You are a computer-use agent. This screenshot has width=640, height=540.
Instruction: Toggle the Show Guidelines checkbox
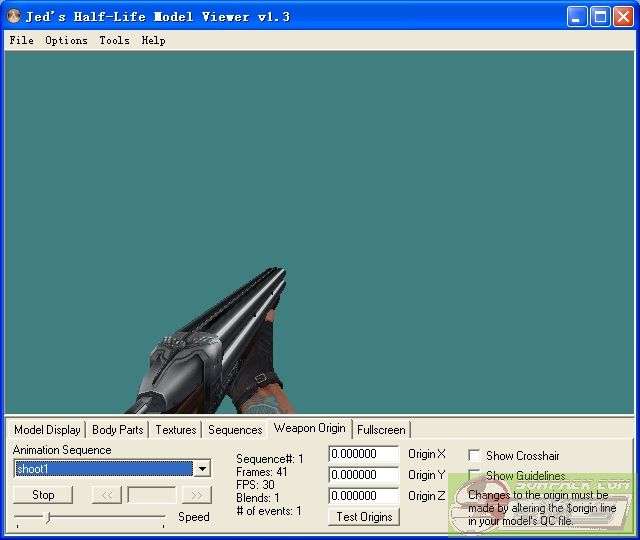474,476
